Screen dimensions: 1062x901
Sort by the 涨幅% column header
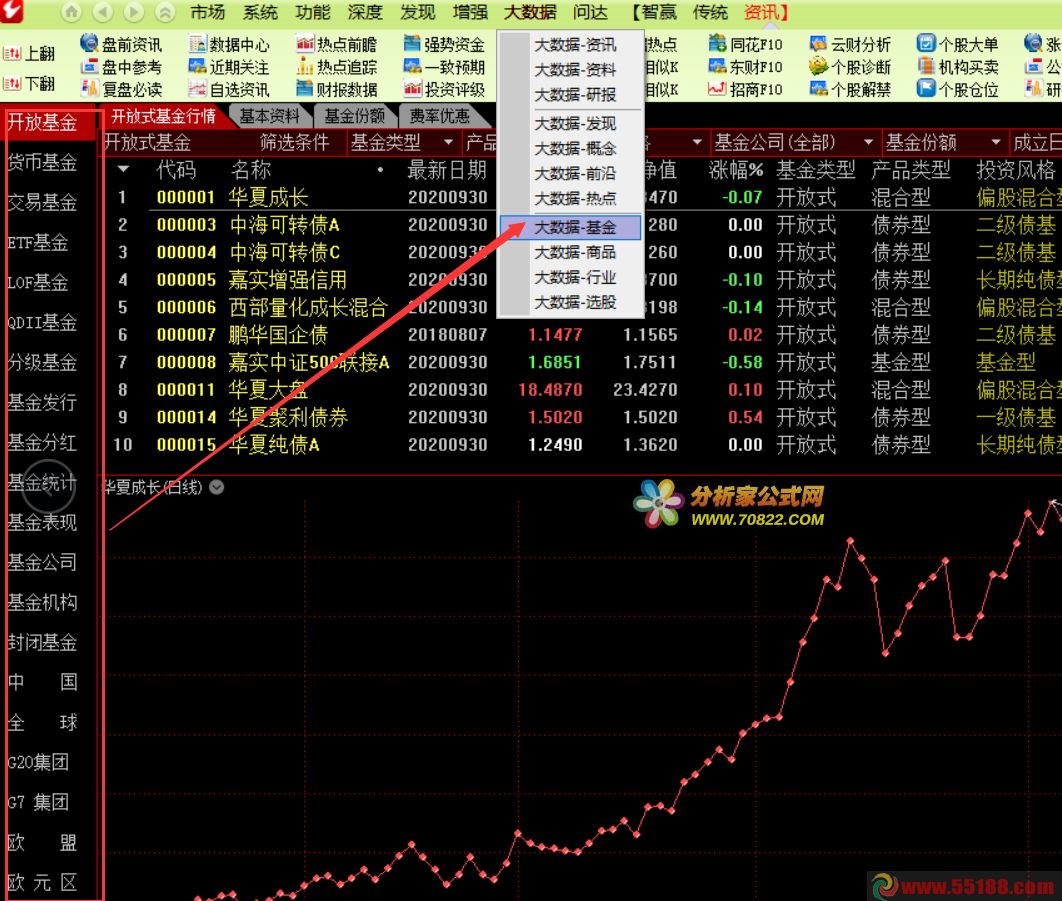[736, 169]
